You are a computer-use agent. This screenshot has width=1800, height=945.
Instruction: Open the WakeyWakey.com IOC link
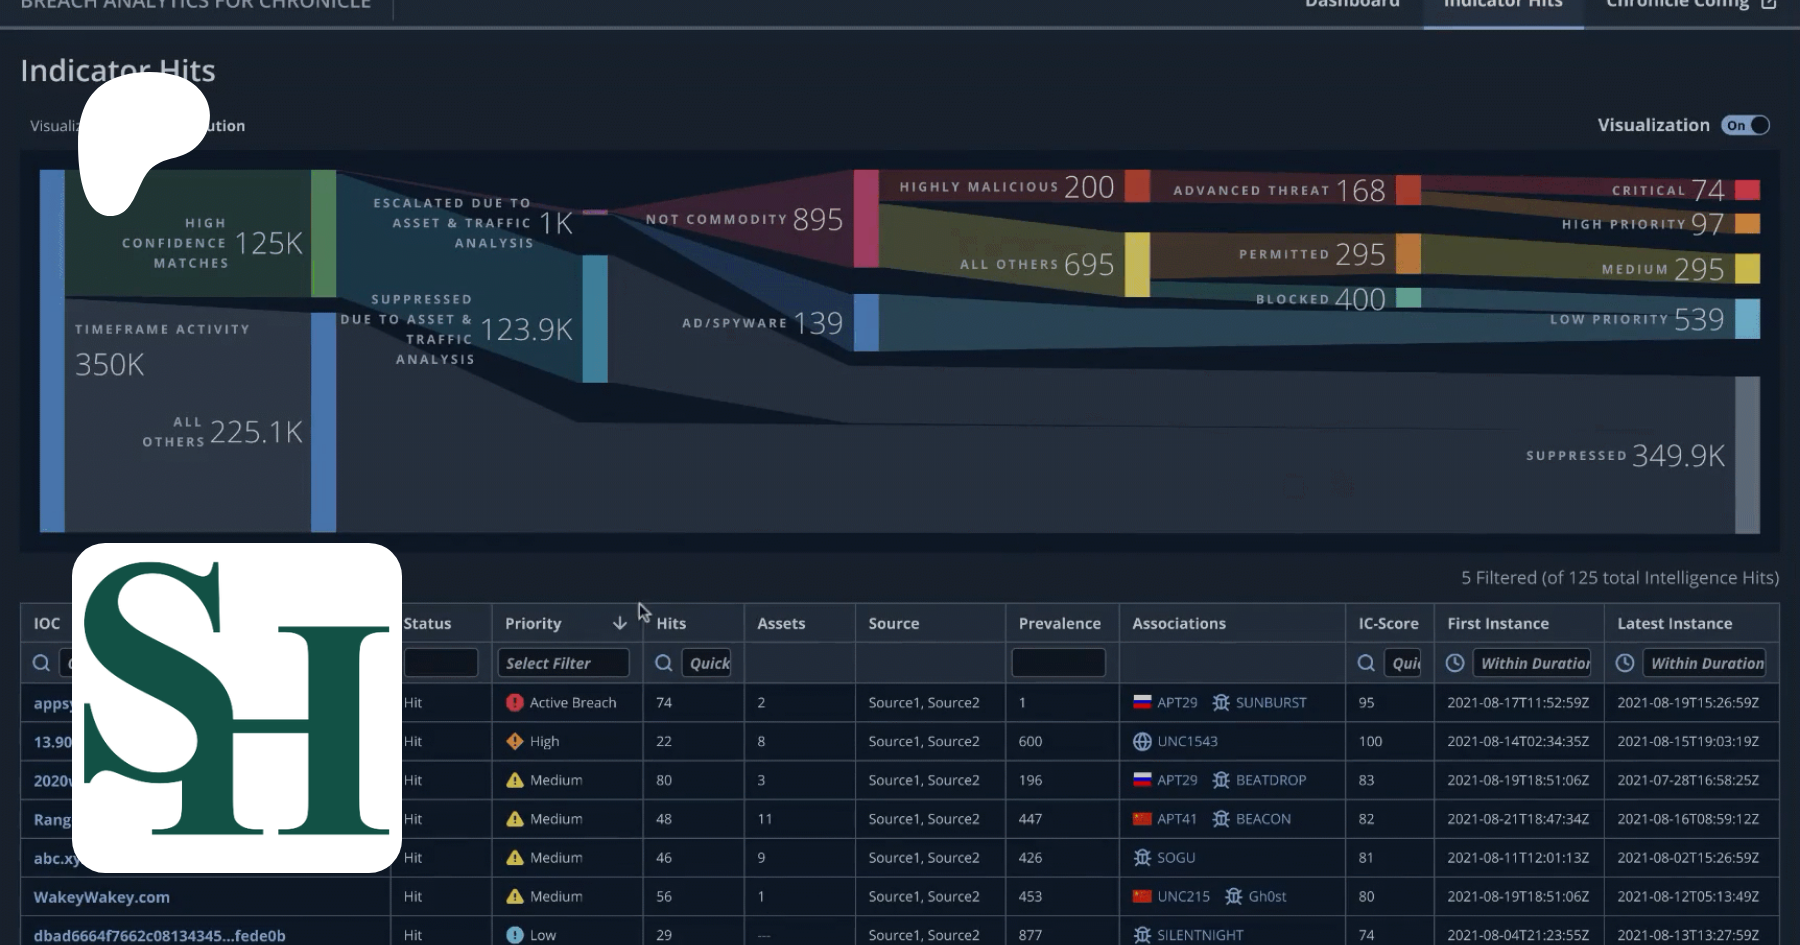(x=102, y=897)
